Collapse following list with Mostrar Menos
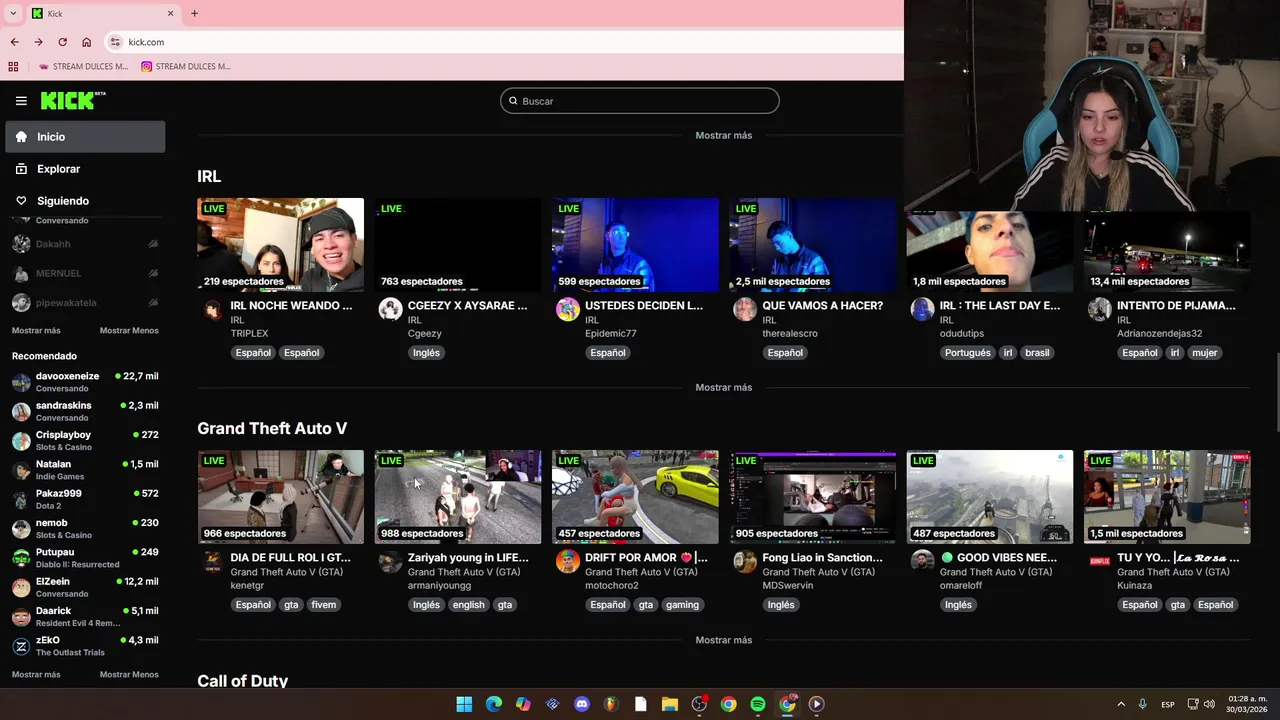The image size is (1280, 720). pos(129,331)
